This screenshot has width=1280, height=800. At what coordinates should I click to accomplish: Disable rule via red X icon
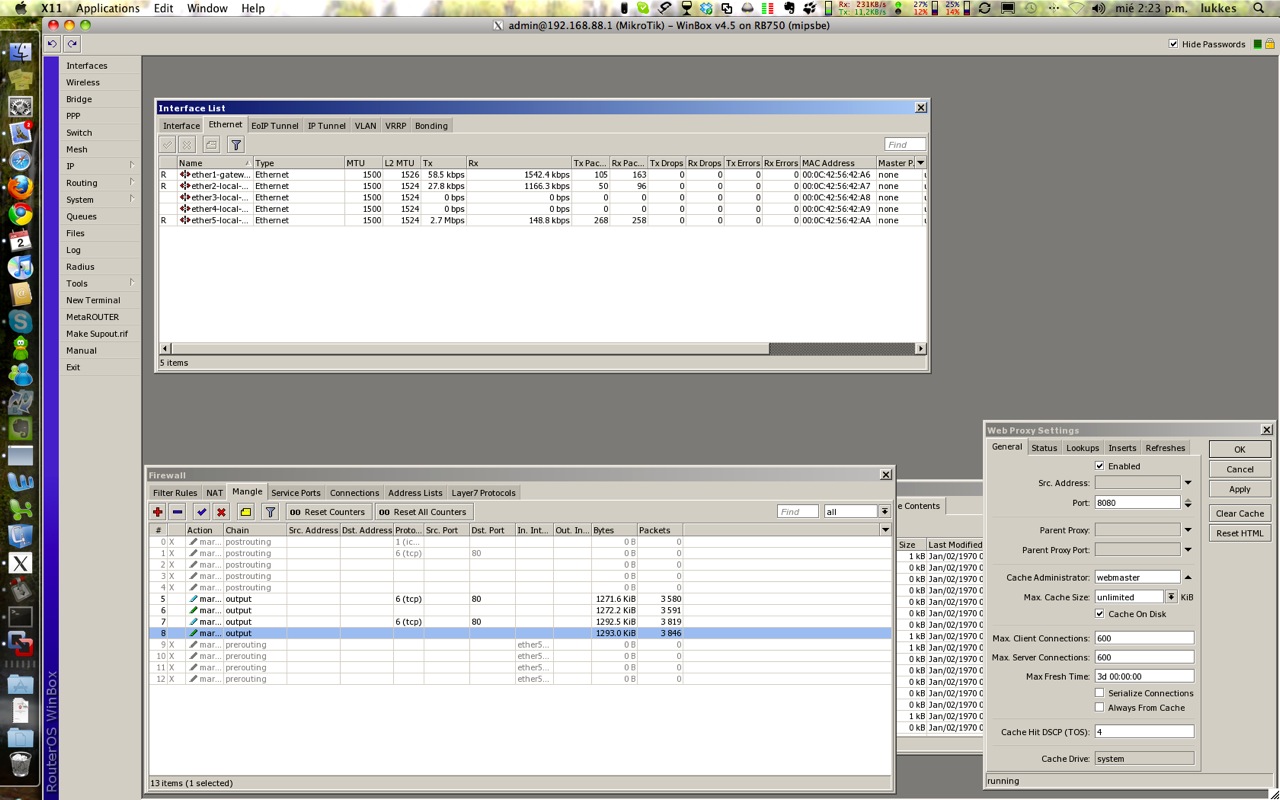click(x=223, y=511)
